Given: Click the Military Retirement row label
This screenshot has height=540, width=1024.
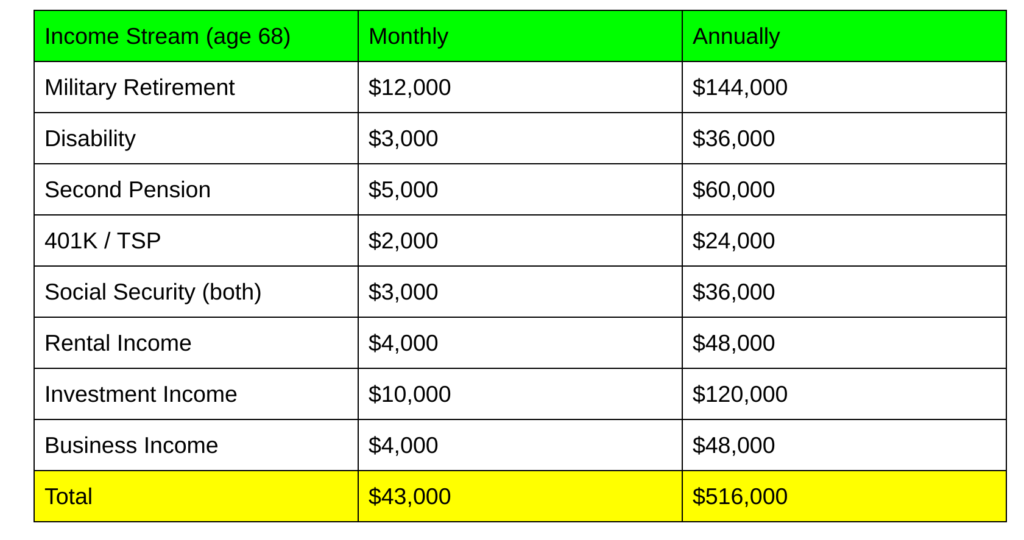Looking at the screenshot, I should pyautogui.click(x=139, y=88).
